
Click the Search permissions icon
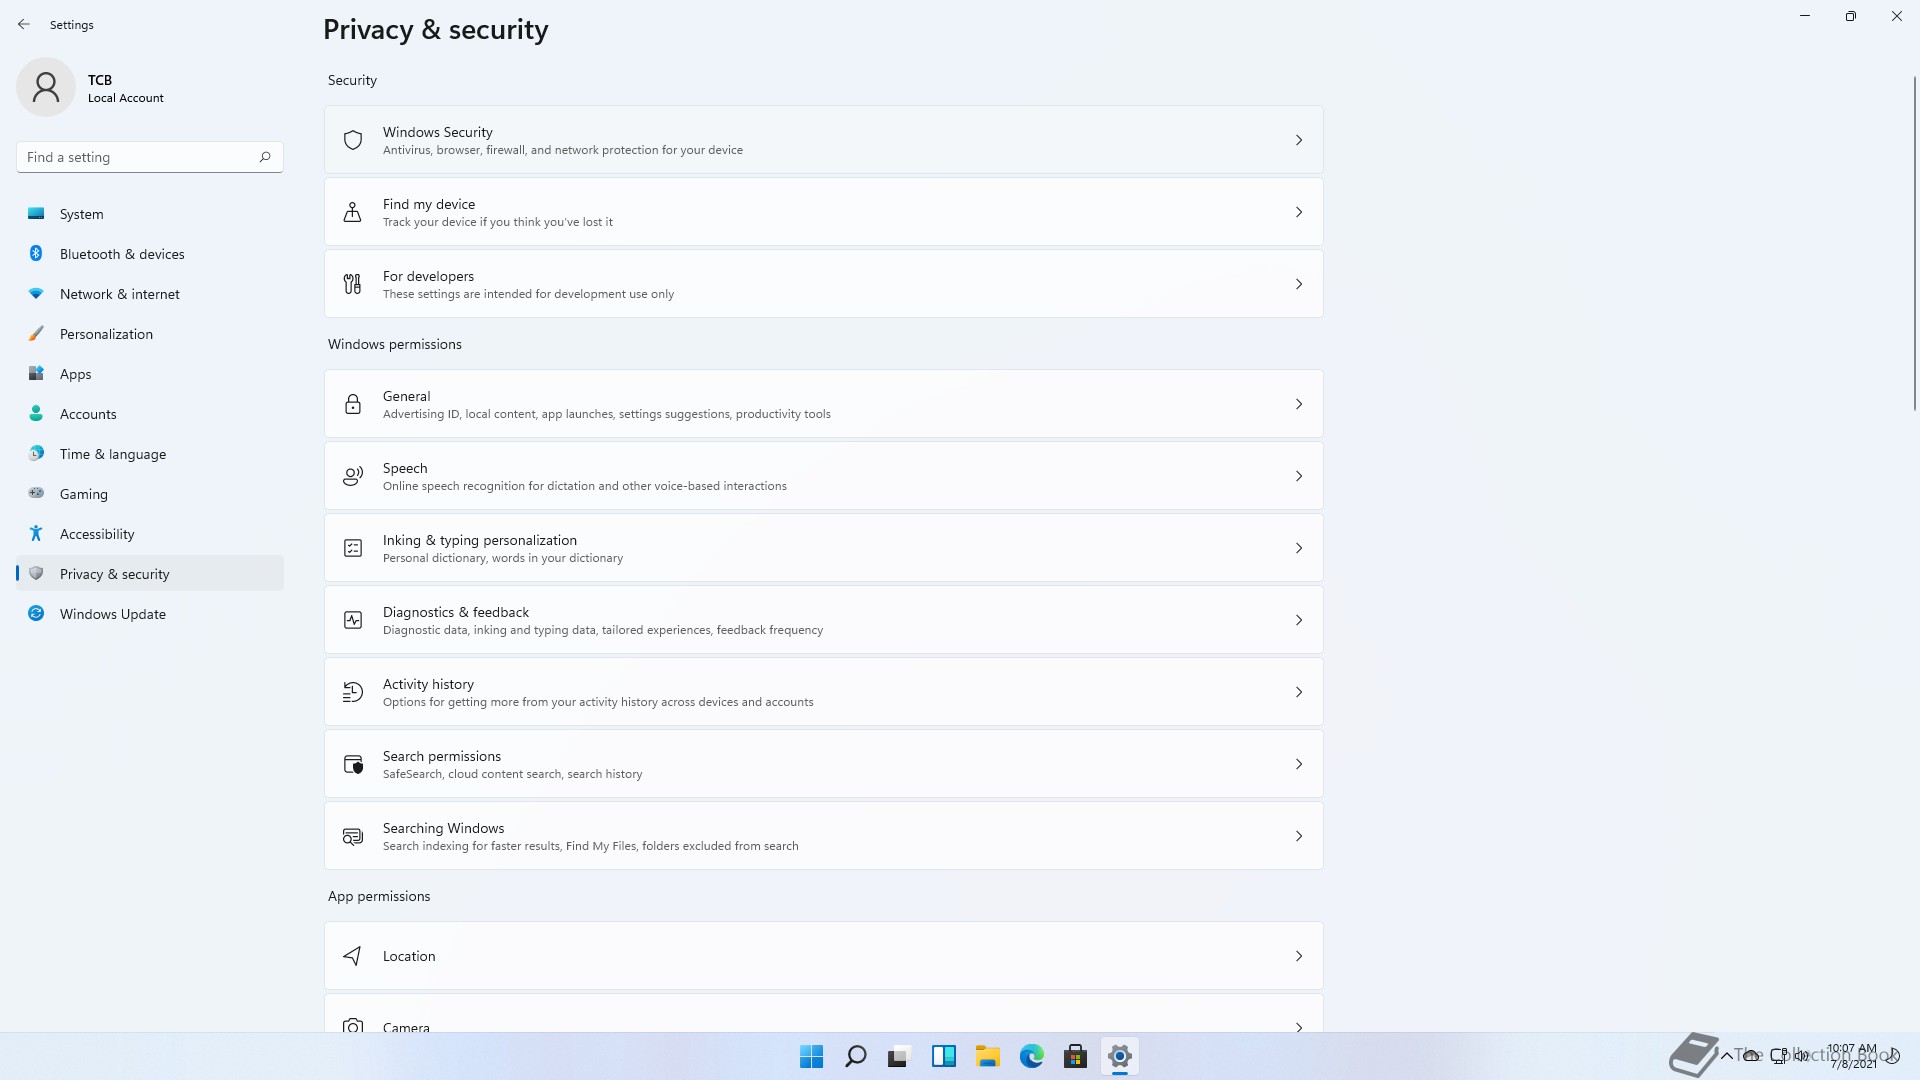pyautogui.click(x=353, y=764)
